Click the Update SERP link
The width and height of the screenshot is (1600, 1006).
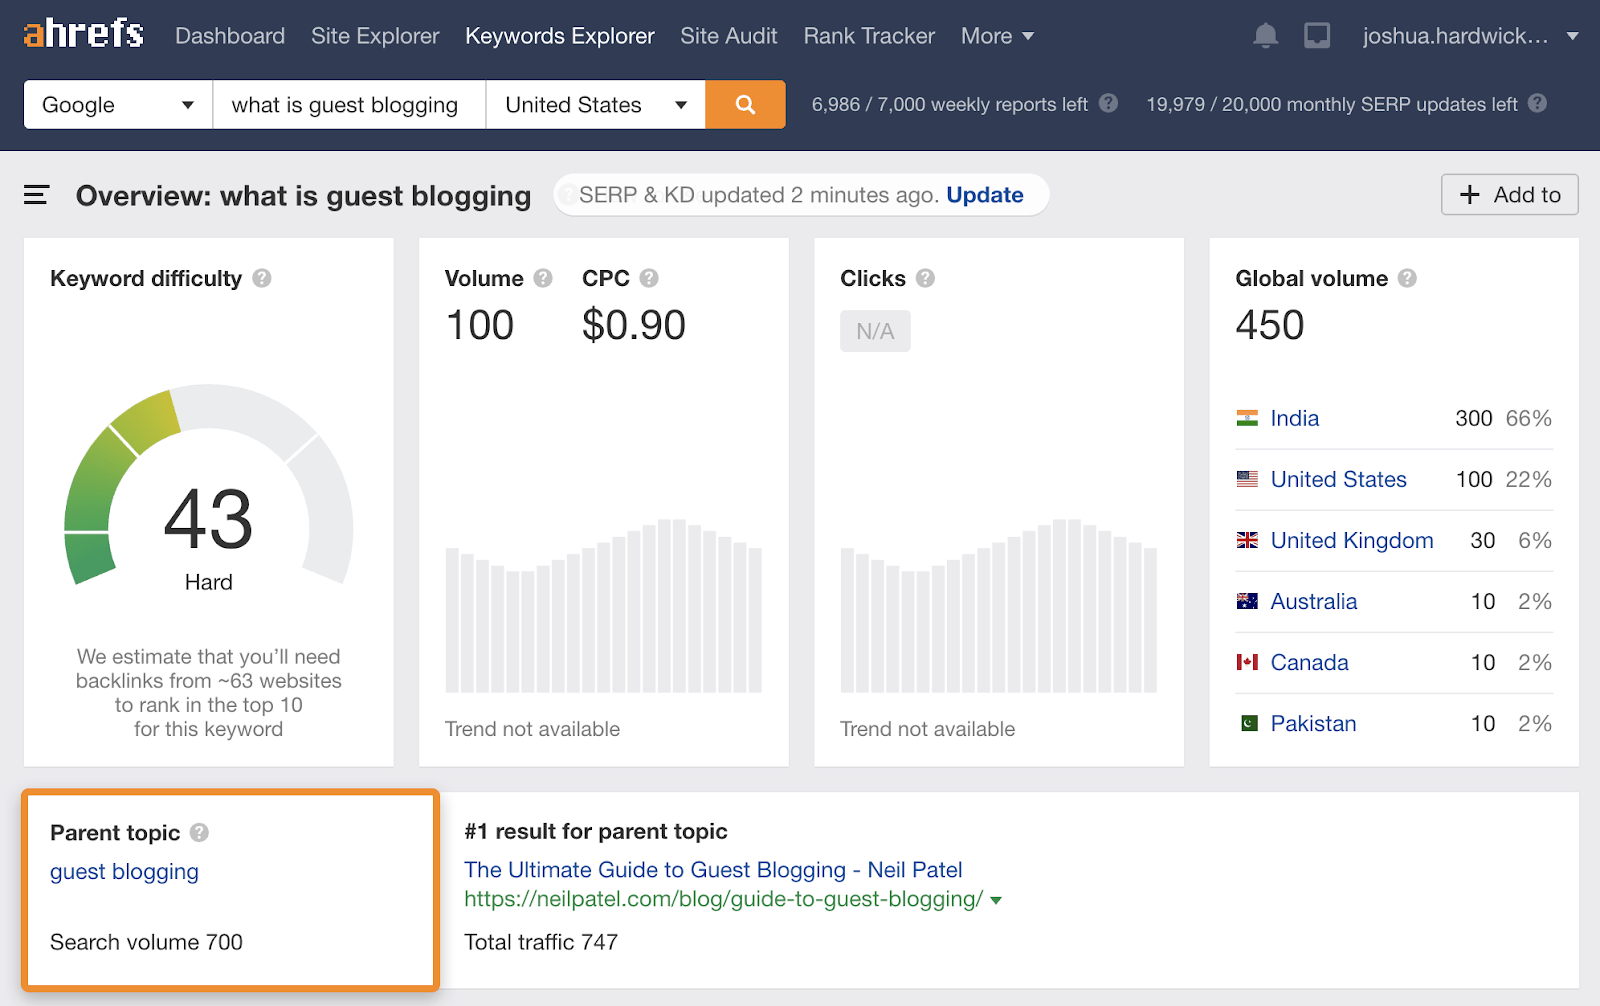(984, 195)
